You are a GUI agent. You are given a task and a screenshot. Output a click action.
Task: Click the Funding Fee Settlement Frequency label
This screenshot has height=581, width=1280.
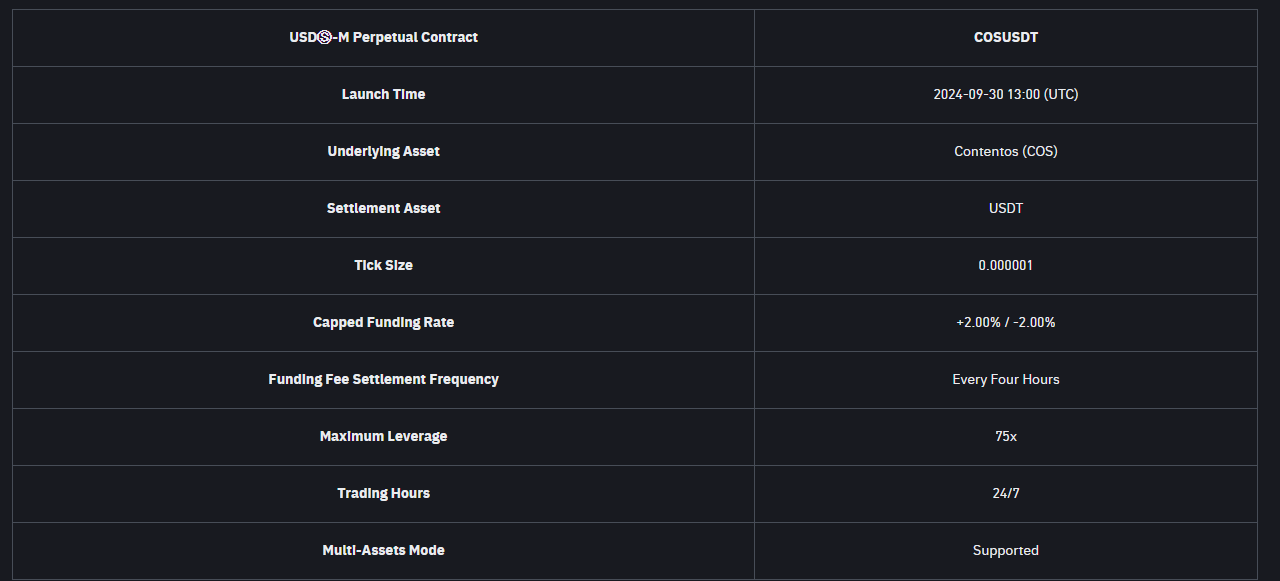pyautogui.click(x=383, y=380)
